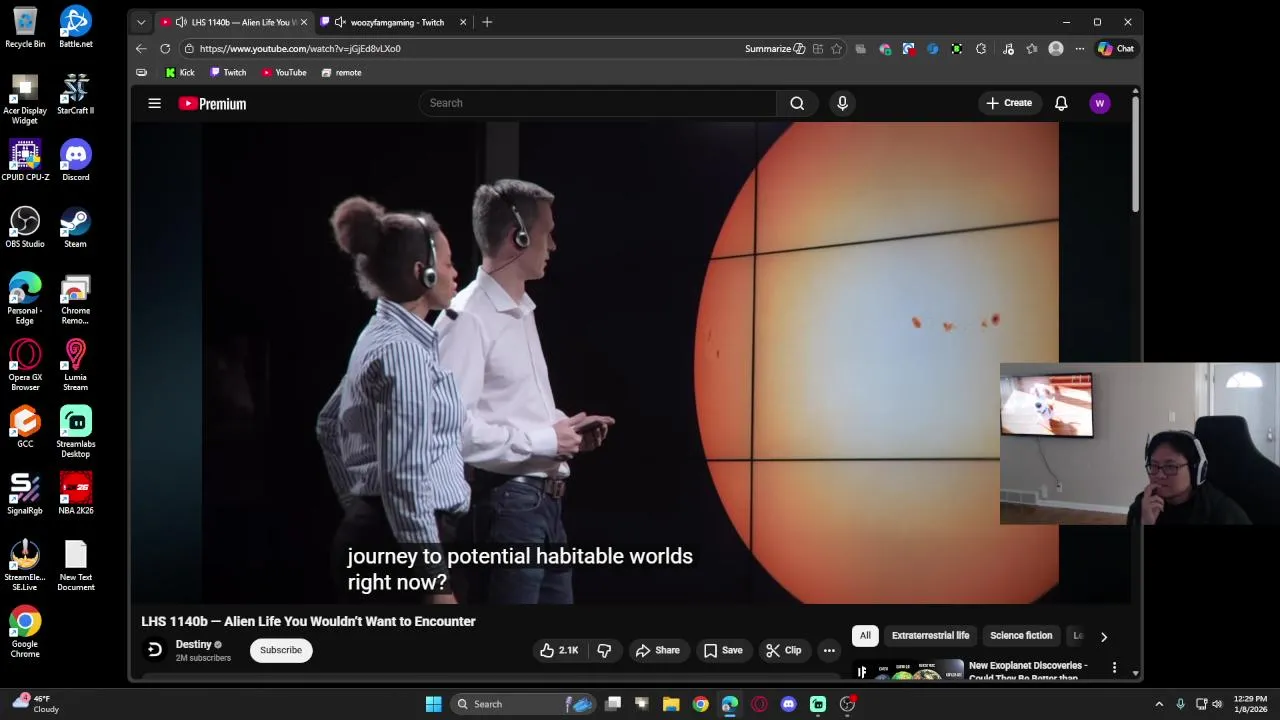Click the Clip button

point(783,650)
